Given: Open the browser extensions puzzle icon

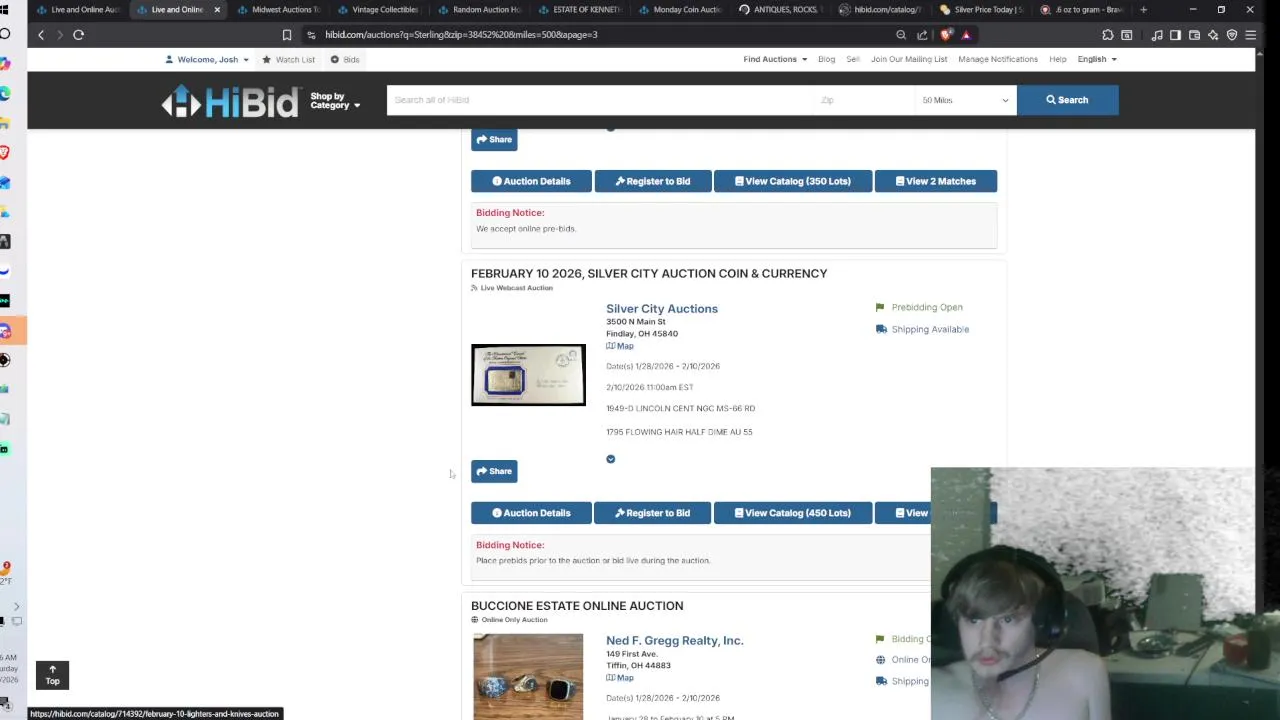Looking at the screenshot, I should [x=1108, y=35].
